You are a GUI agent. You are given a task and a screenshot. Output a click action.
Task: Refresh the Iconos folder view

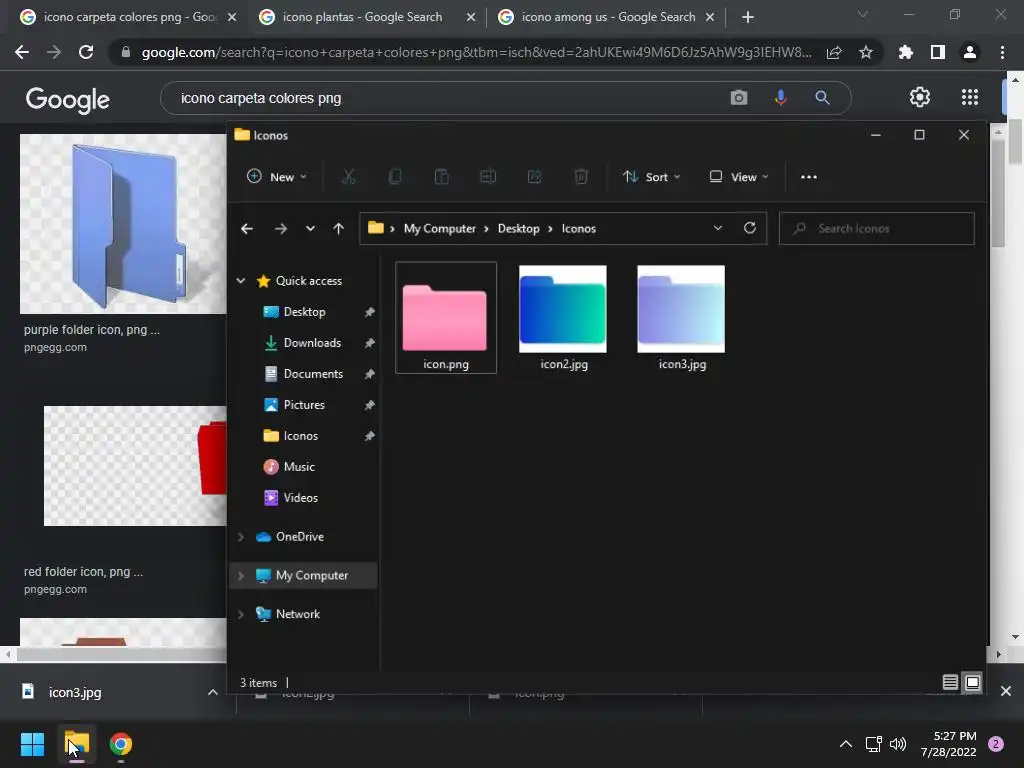pyautogui.click(x=750, y=228)
